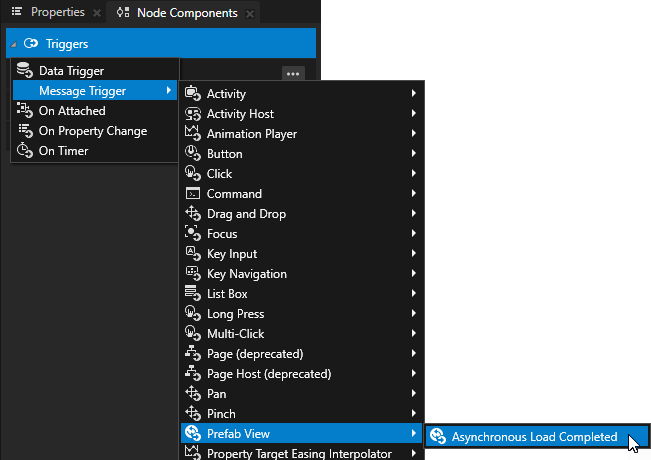This screenshot has height=460, width=651.
Task: Close the Properties tab
Action: (x=97, y=14)
